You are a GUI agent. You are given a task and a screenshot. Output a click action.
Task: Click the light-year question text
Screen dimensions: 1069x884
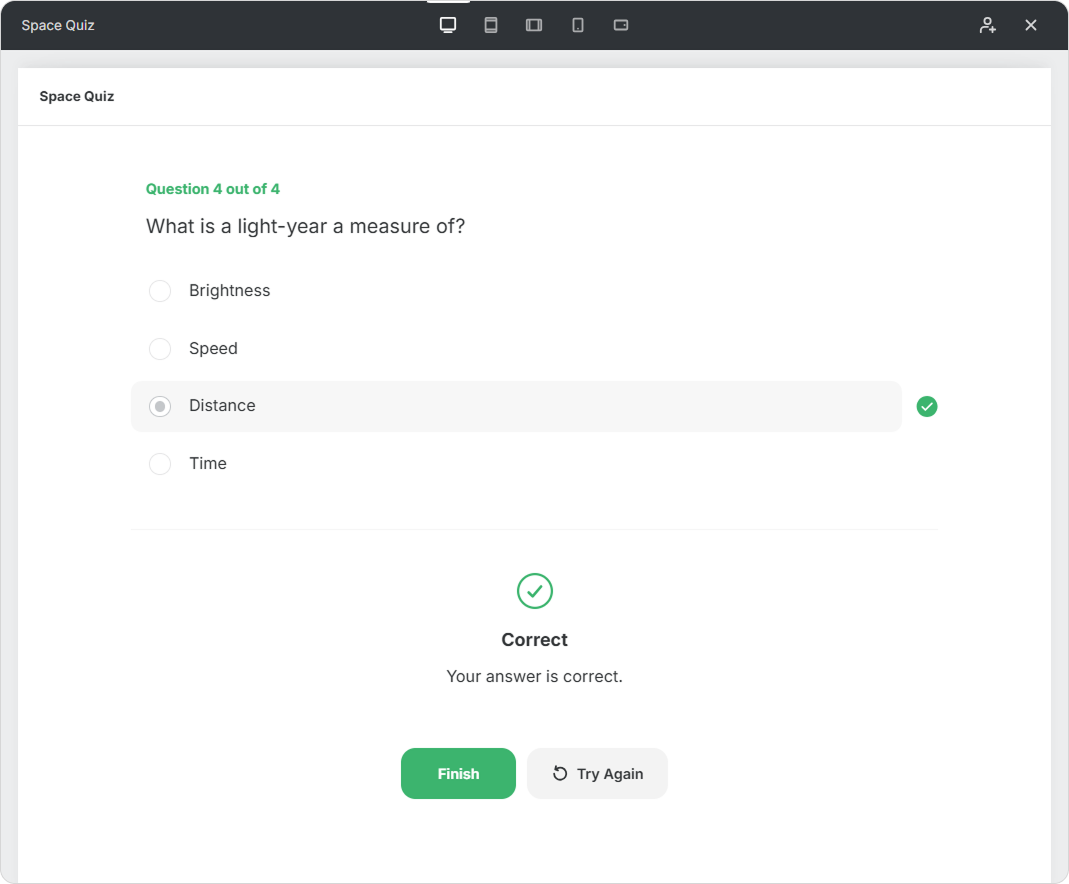point(305,227)
